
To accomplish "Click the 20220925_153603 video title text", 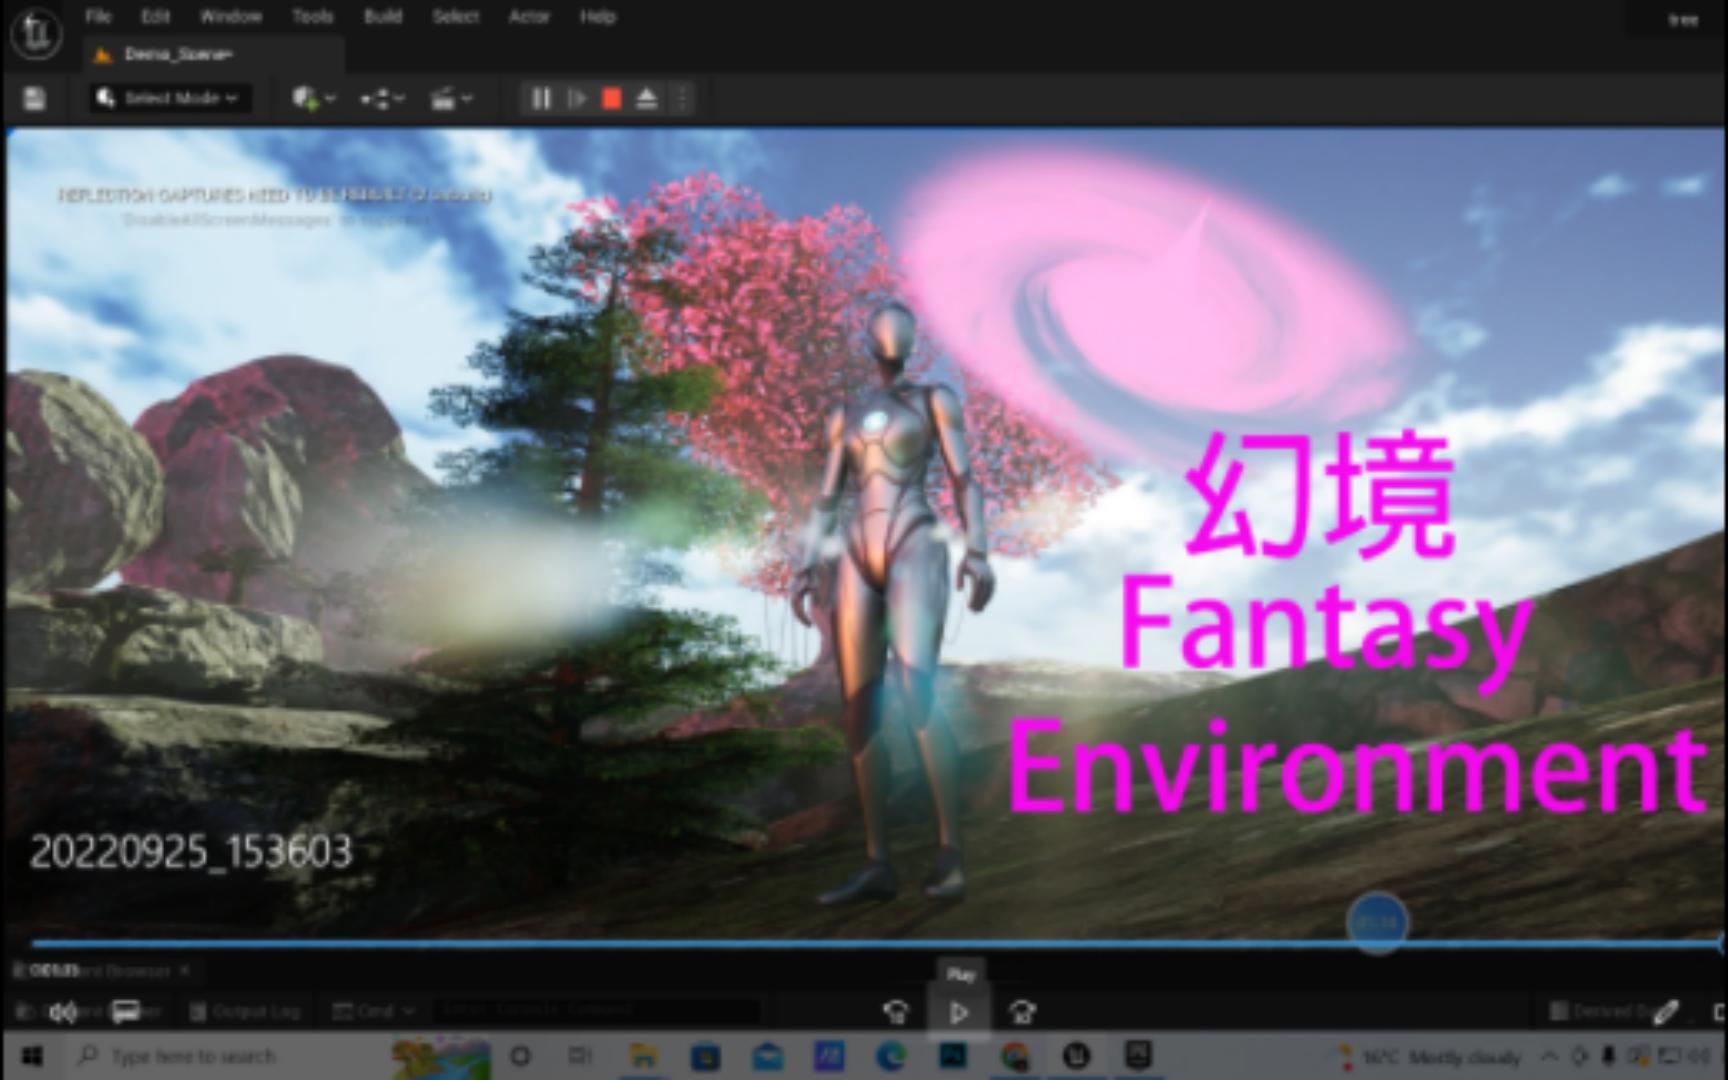I will pos(191,852).
